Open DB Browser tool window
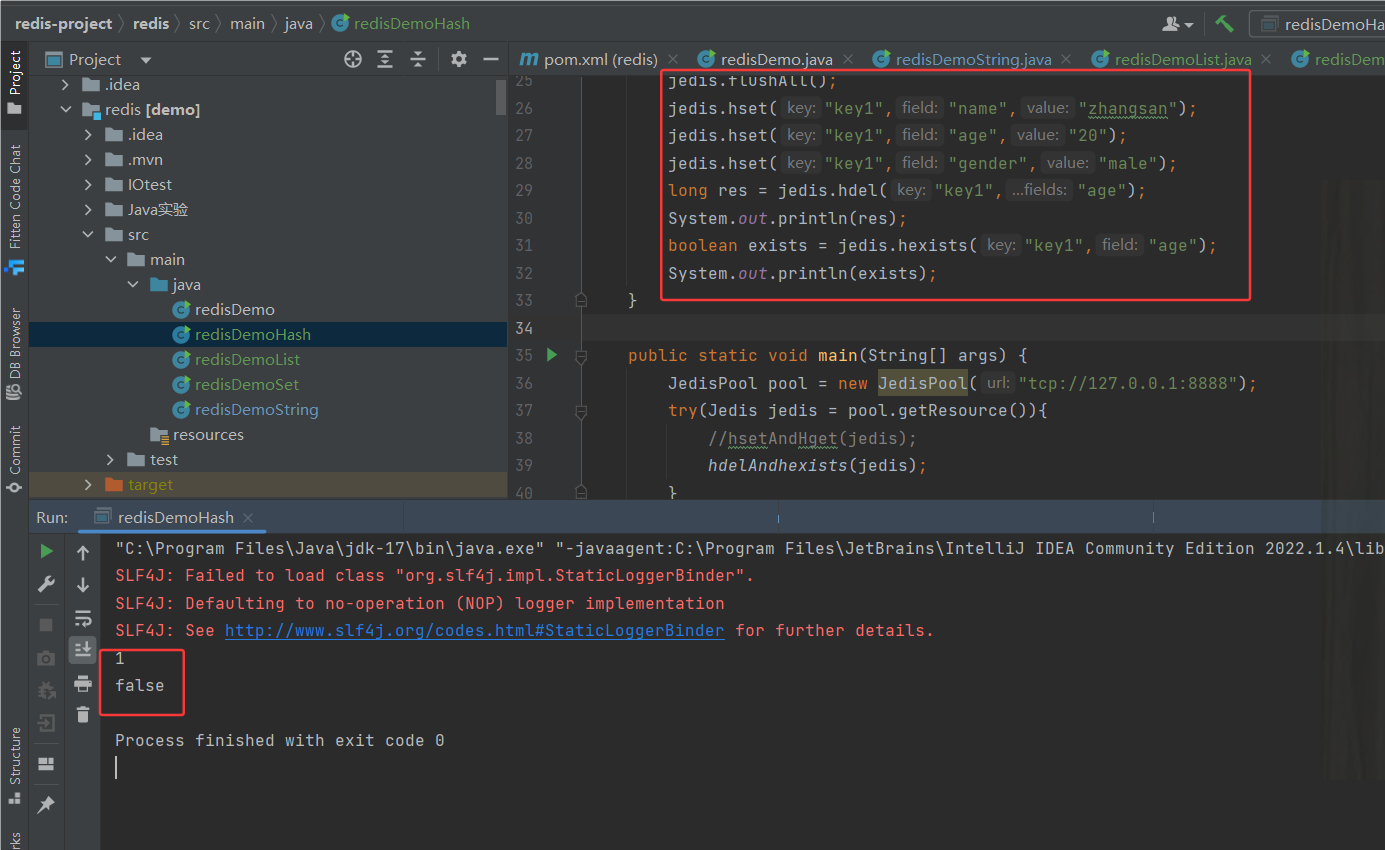Screen dimensions: 1385x850 (15, 354)
